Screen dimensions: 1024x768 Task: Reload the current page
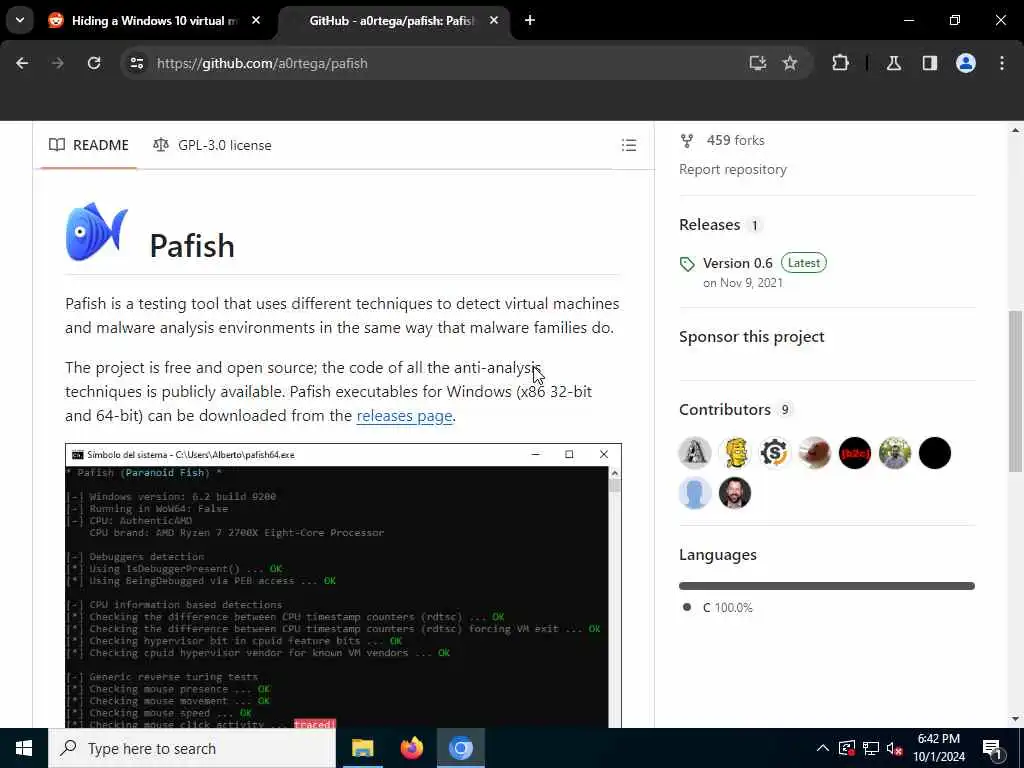pos(94,63)
